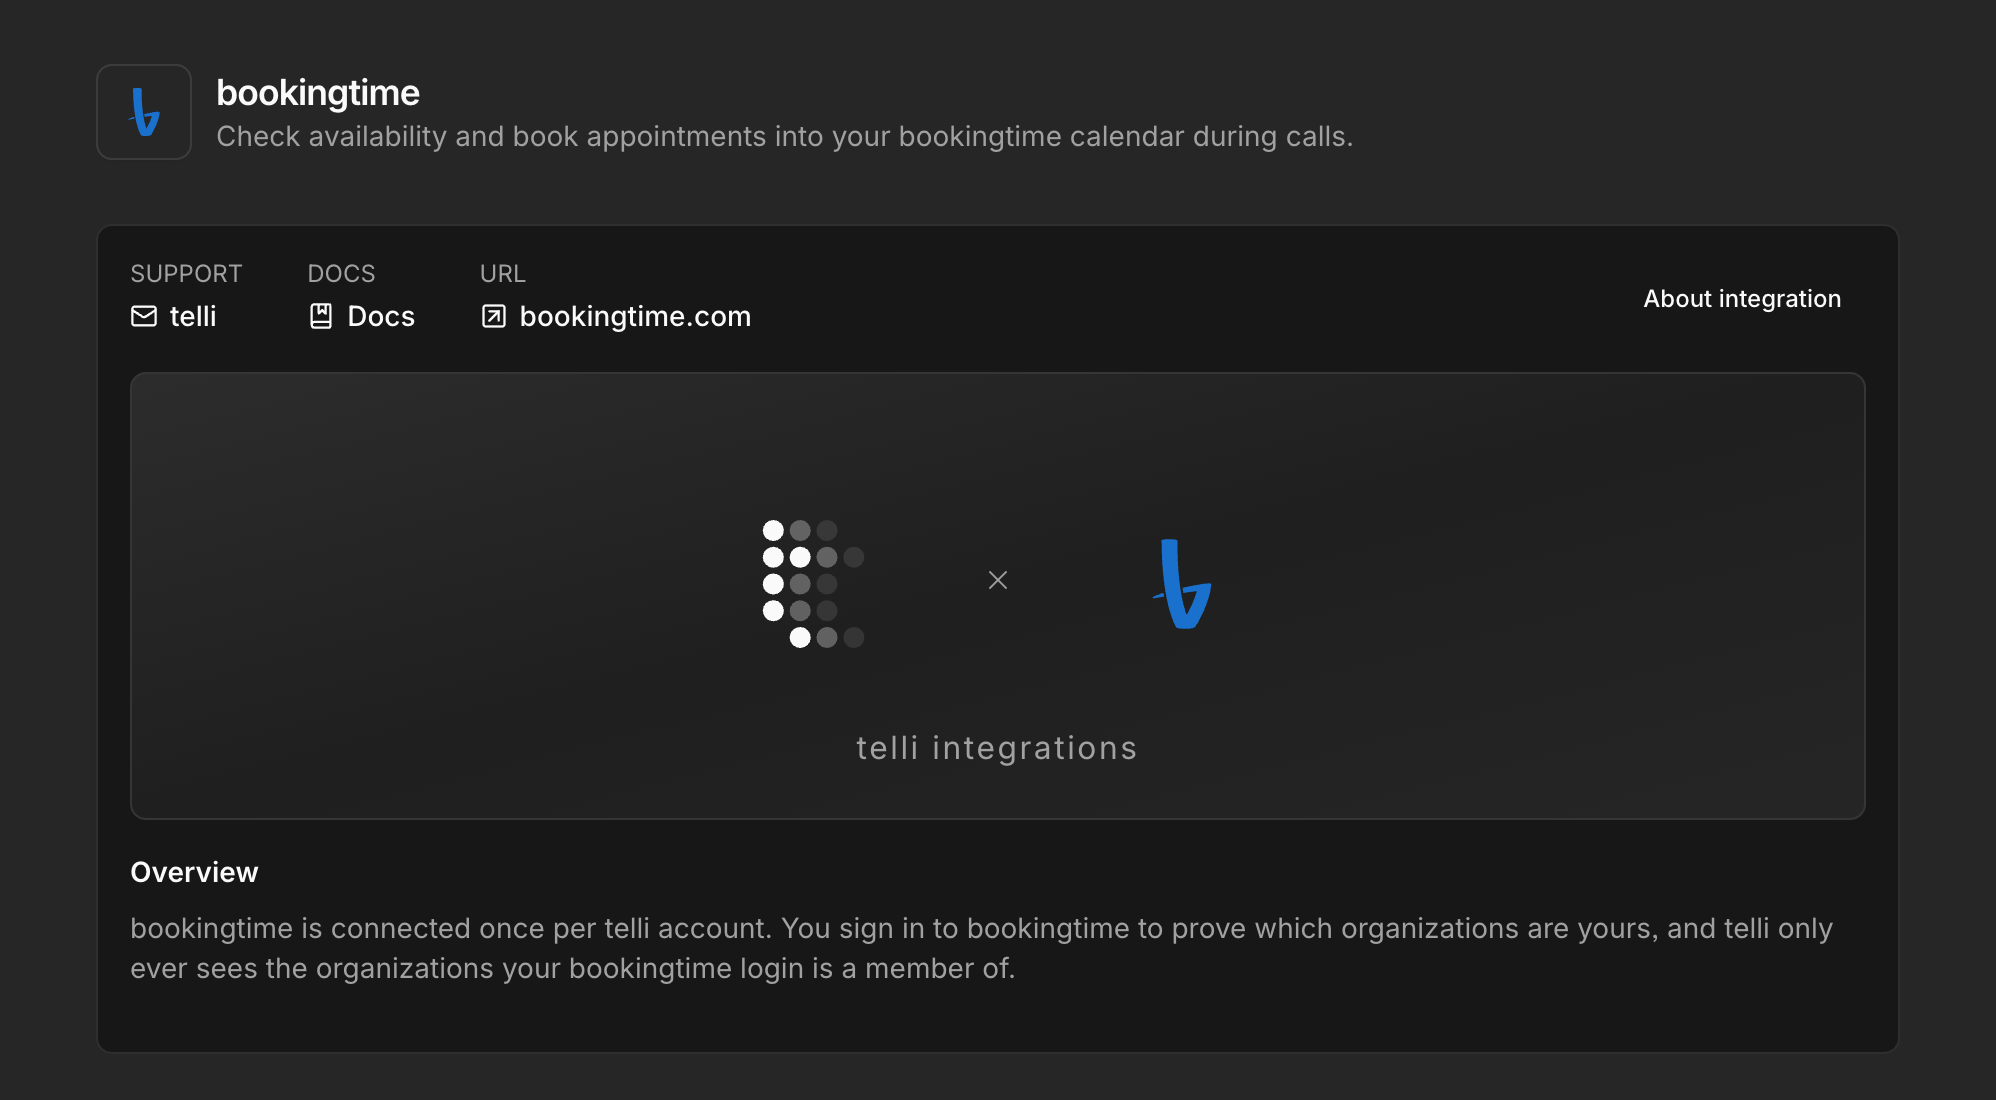Click the "Check availability and book appointments" description

(x=785, y=136)
